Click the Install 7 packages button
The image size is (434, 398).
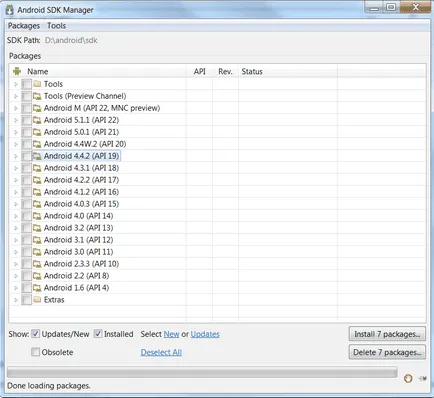tap(387, 334)
